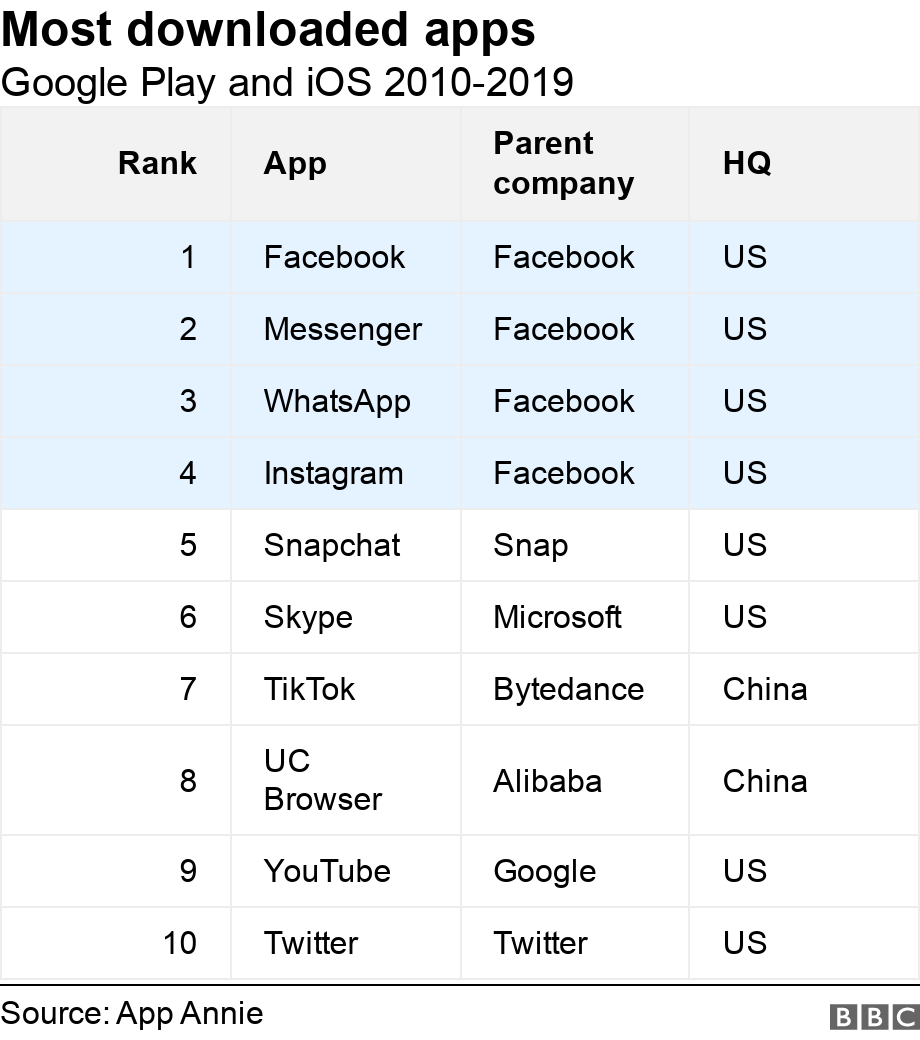
Task: Click the Messenger app name
Action: coord(342,329)
